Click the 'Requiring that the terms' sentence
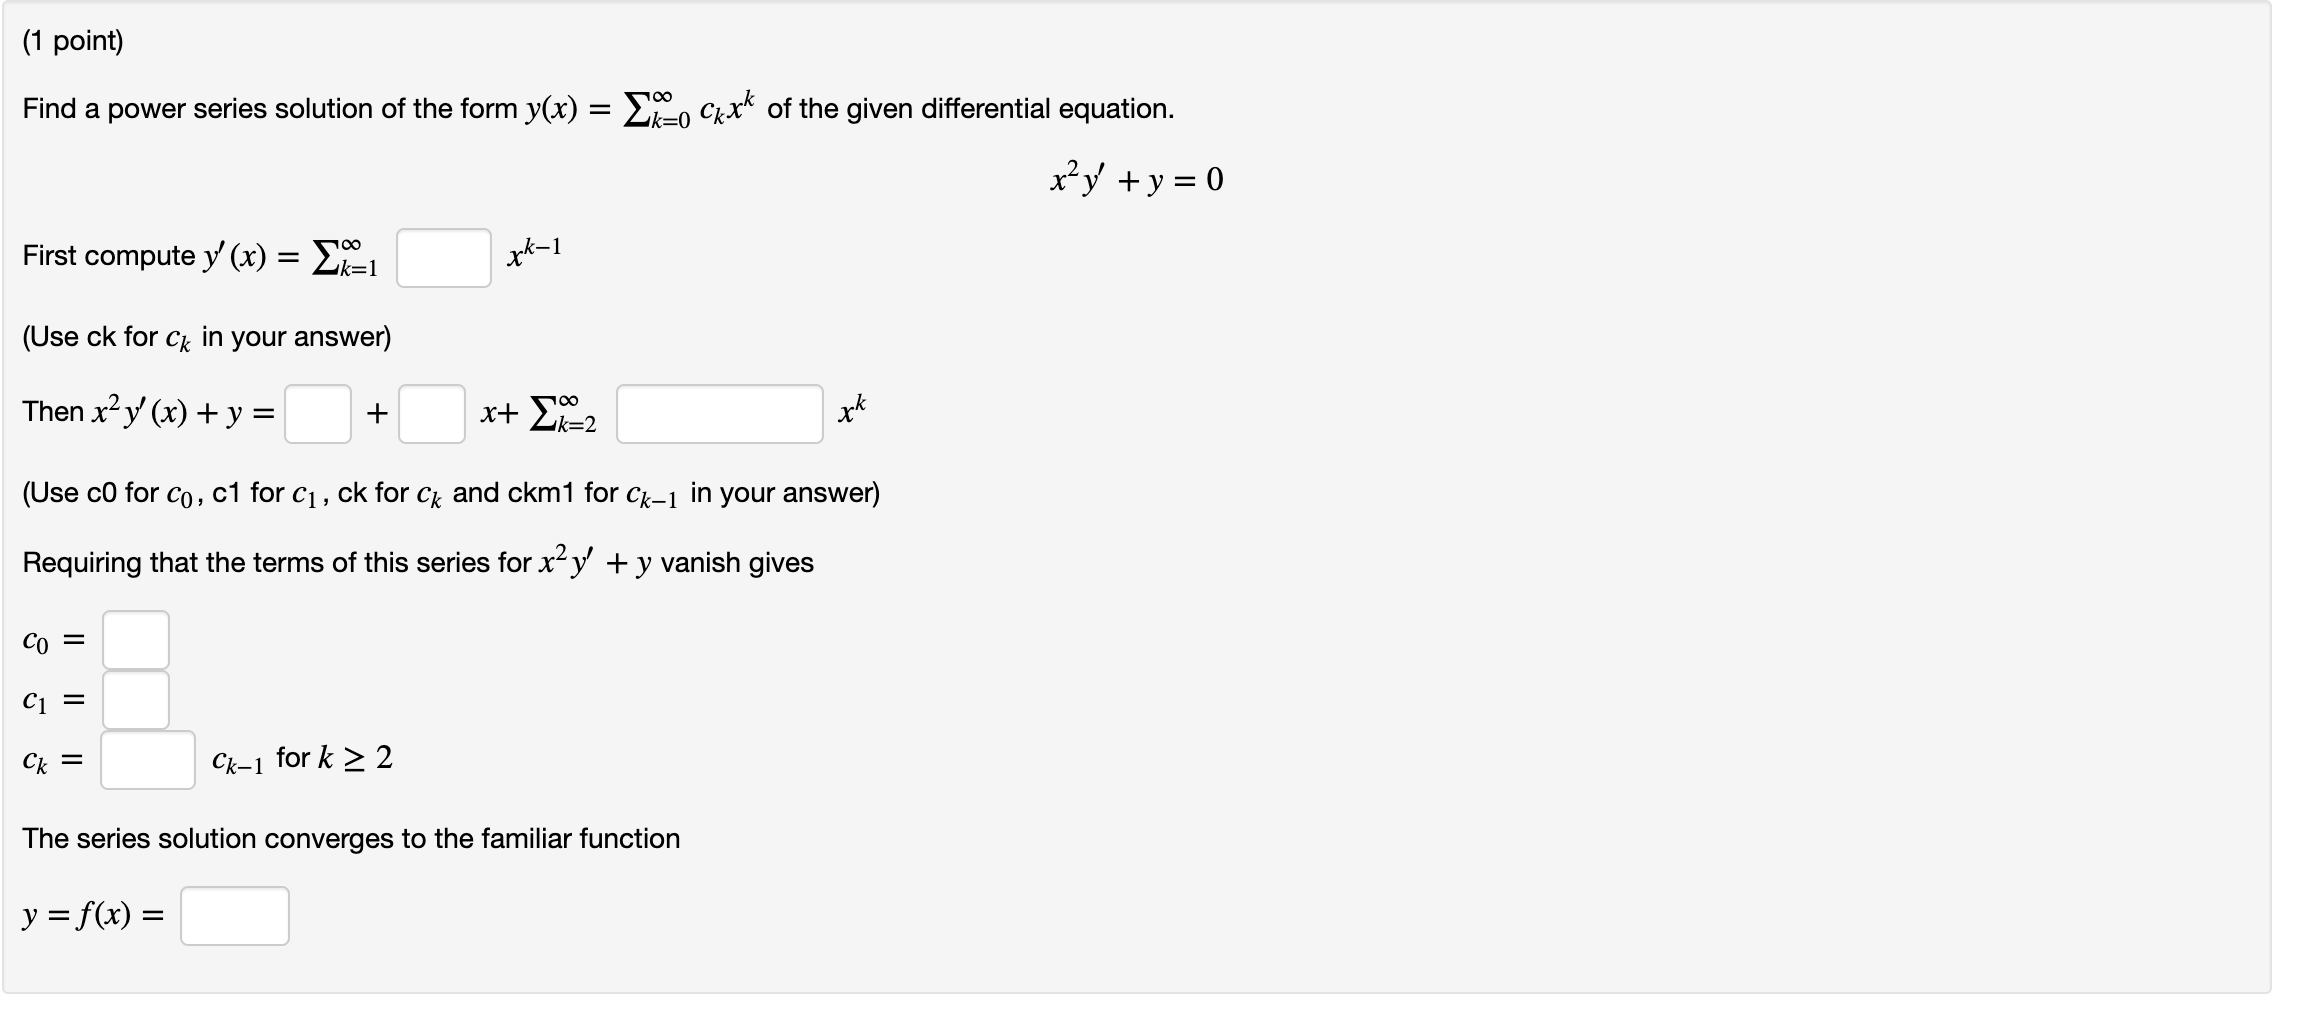Viewport: 2308px width, 1016px height. (417, 561)
